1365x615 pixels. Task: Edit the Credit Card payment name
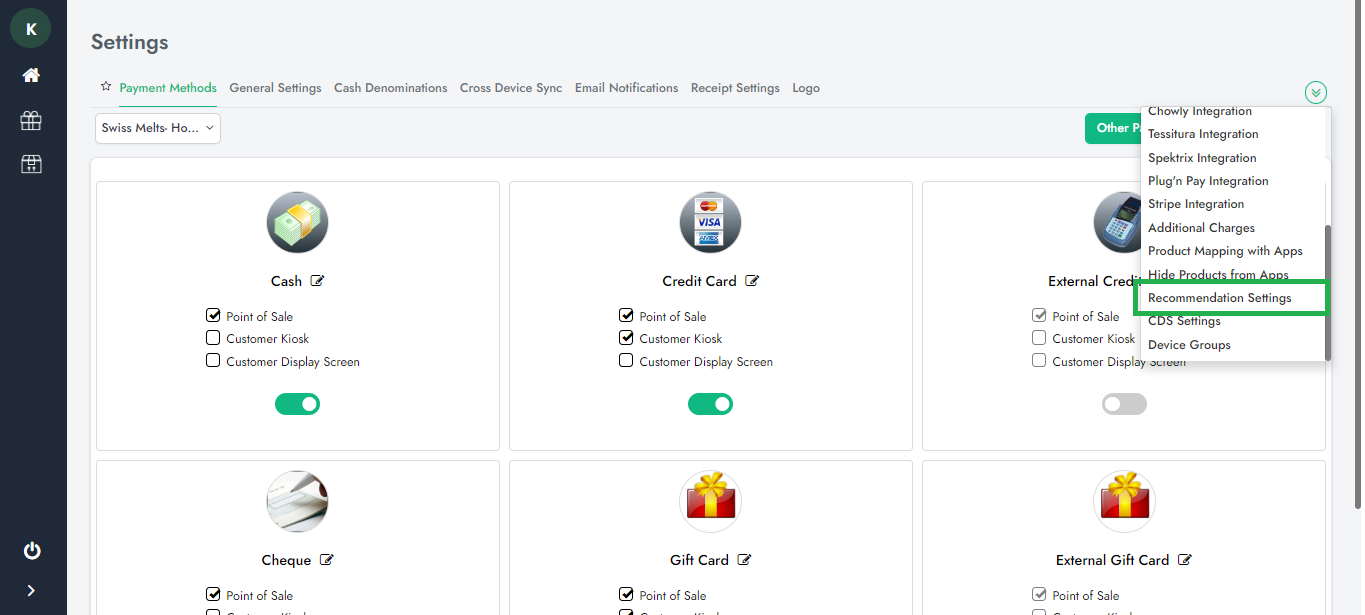point(752,281)
